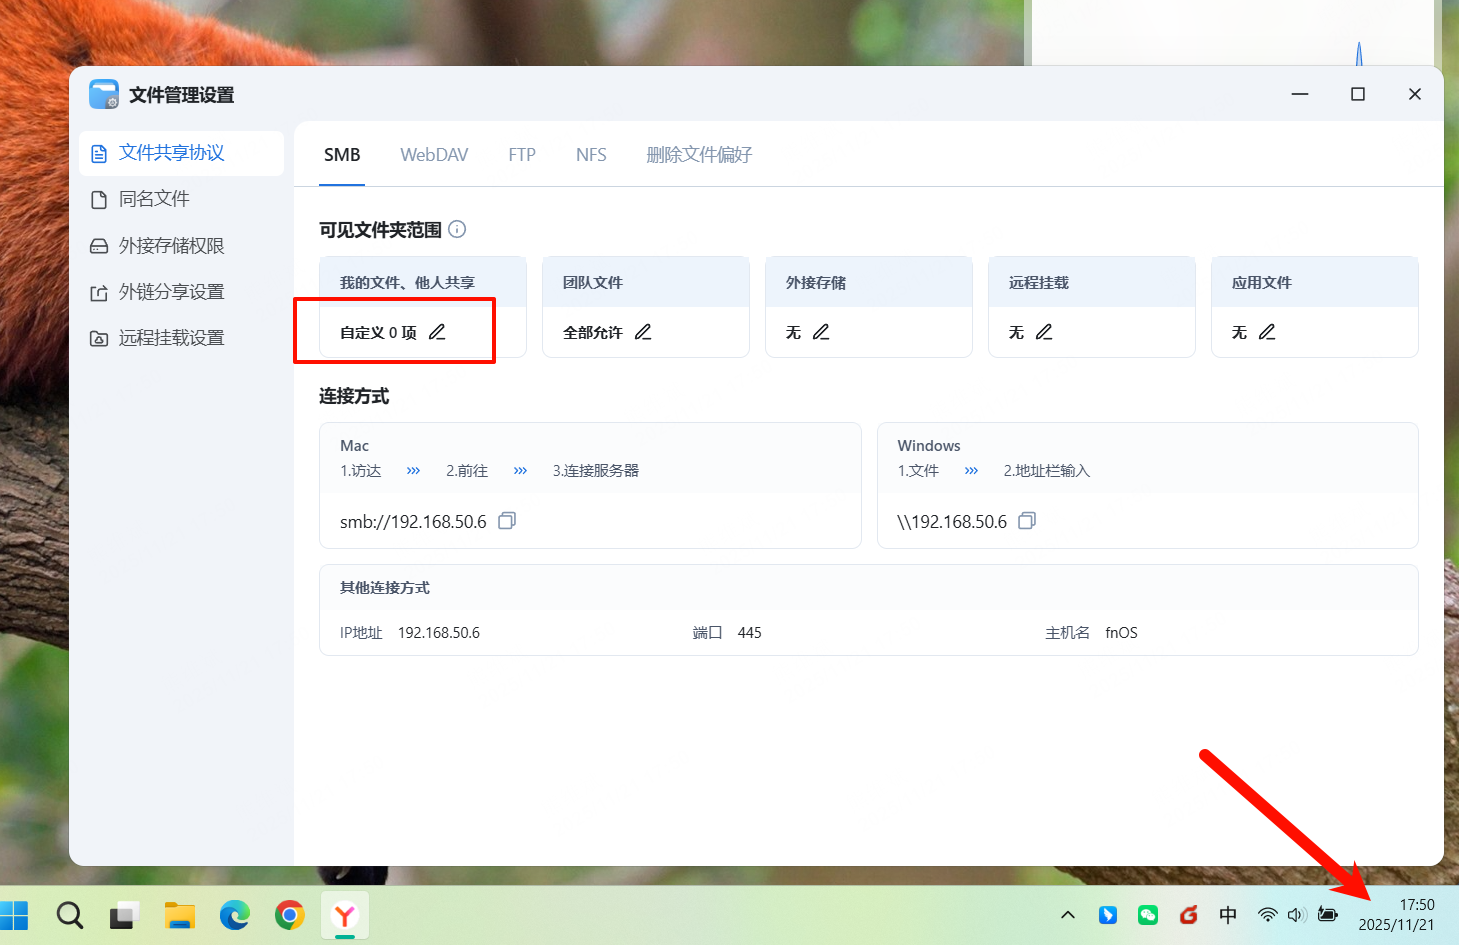Open the 文件共享协议 sidebar section
This screenshot has height=945, width=1459.
click(x=181, y=153)
